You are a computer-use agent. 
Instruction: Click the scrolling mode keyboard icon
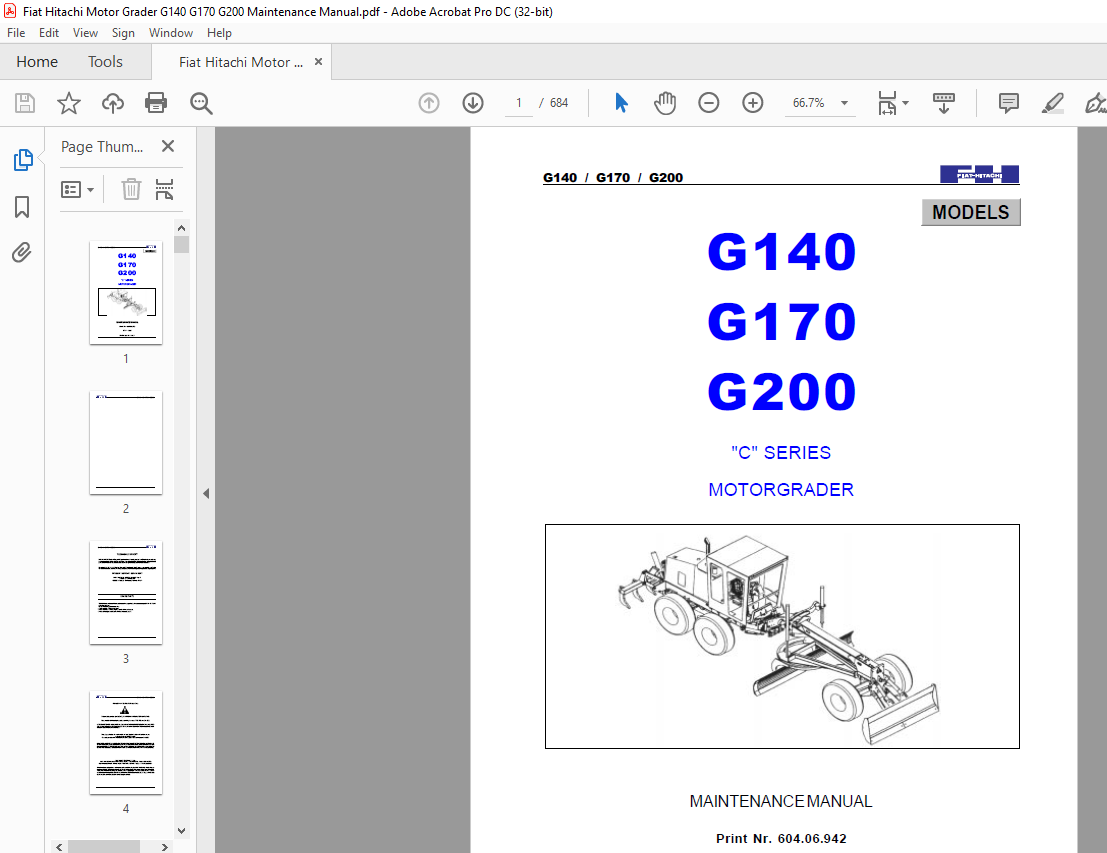pos(943,103)
